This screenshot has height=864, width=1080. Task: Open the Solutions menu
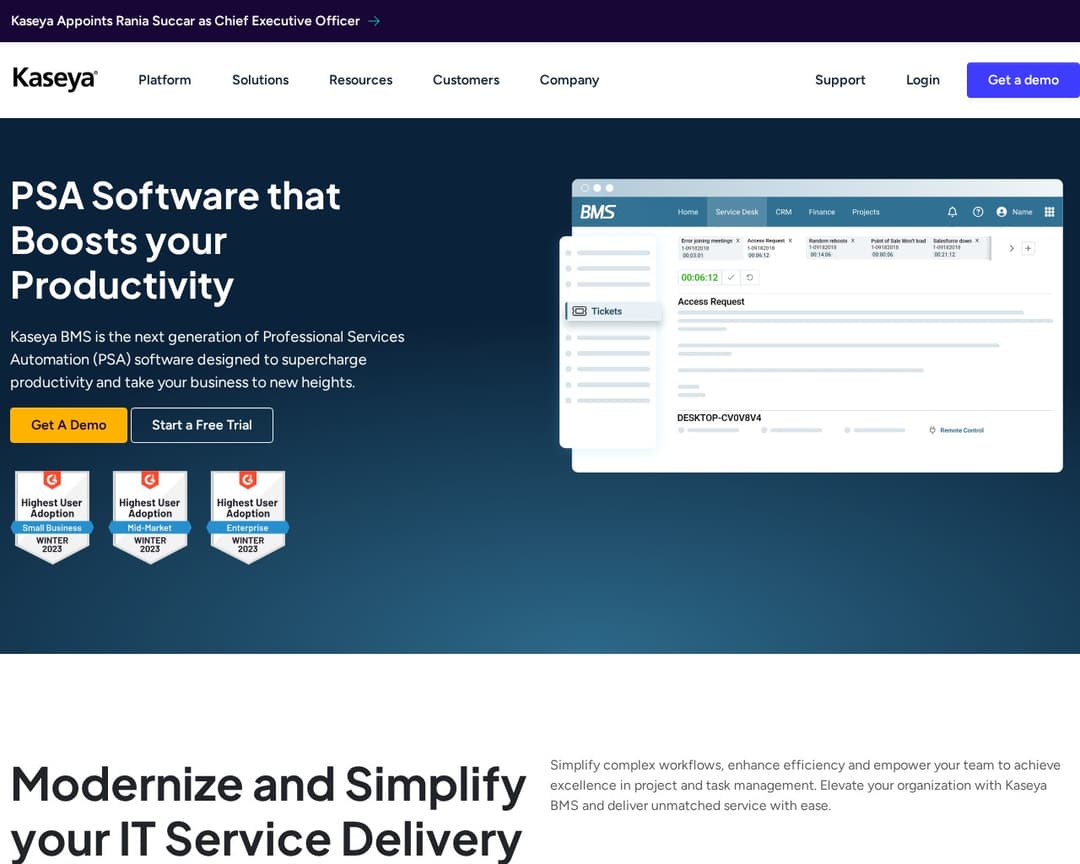tap(260, 80)
